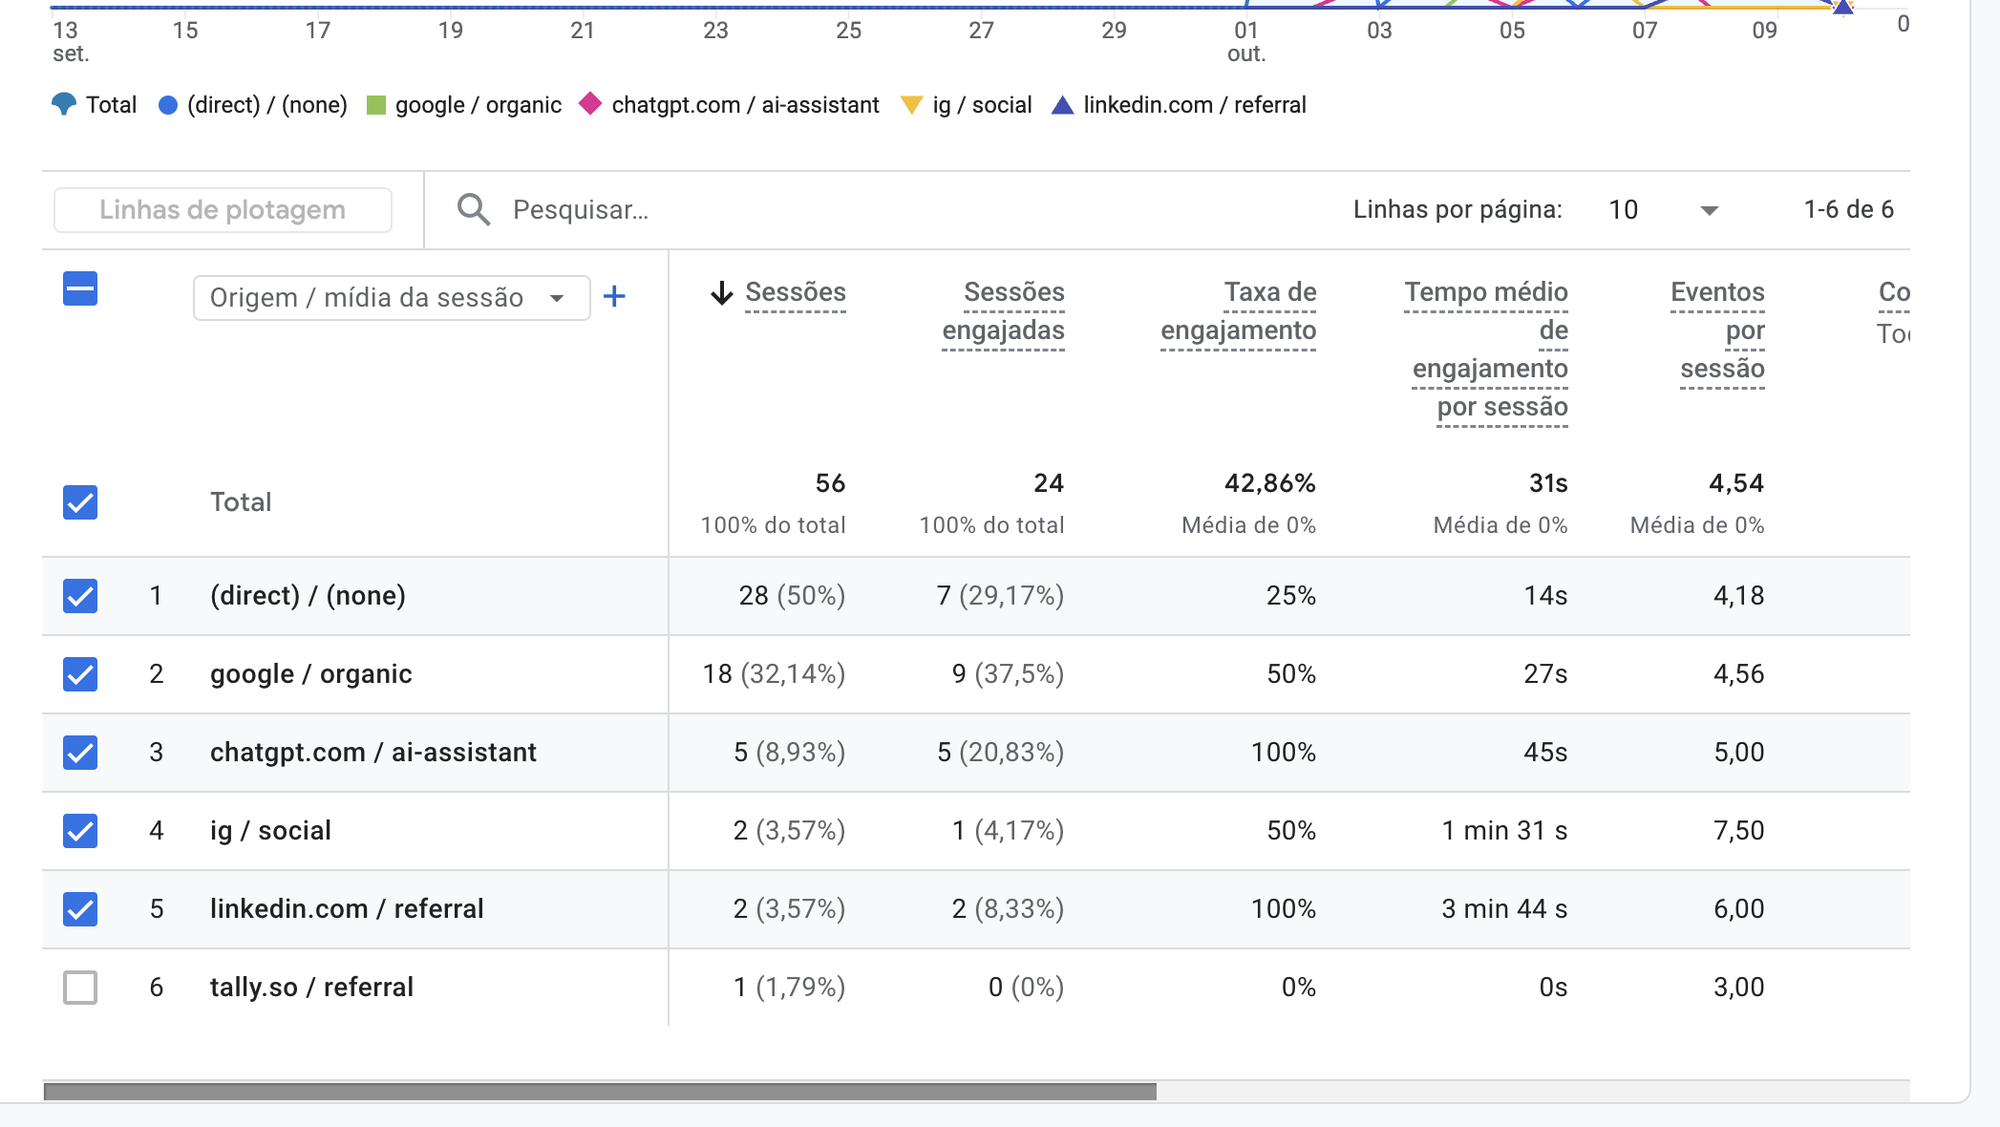The image size is (2000, 1127).
Task: Click the google / organic legend square
Action: 376,105
